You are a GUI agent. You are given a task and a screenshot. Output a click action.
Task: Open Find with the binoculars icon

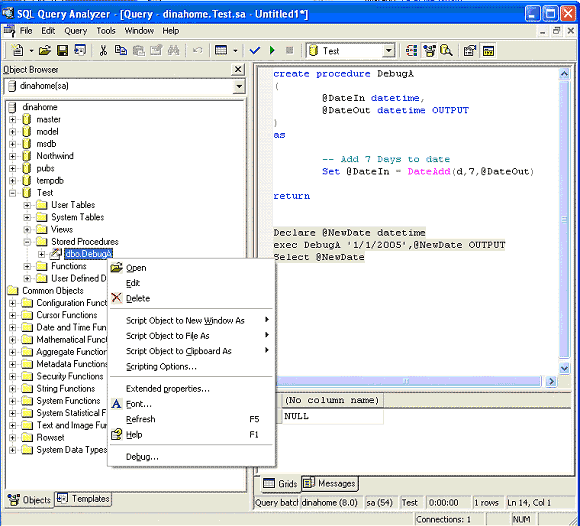tap(173, 50)
